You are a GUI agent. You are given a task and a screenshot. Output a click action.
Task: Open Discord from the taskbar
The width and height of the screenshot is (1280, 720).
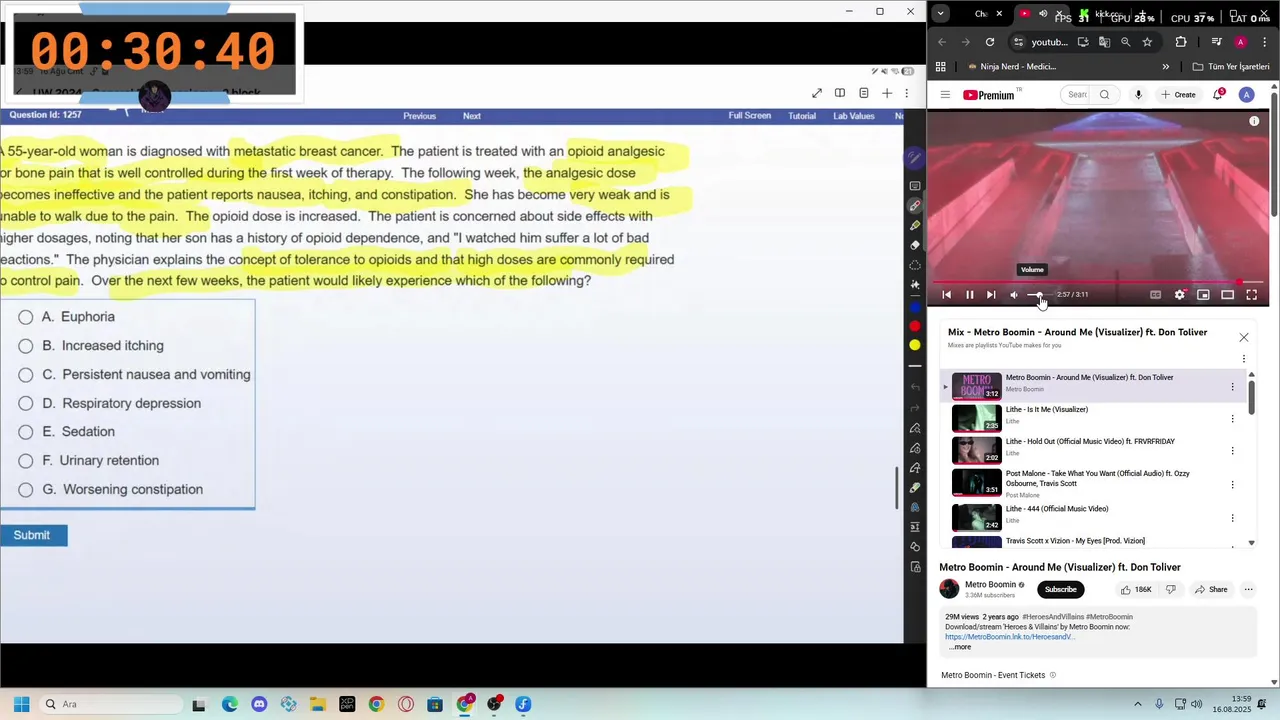click(259, 704)
